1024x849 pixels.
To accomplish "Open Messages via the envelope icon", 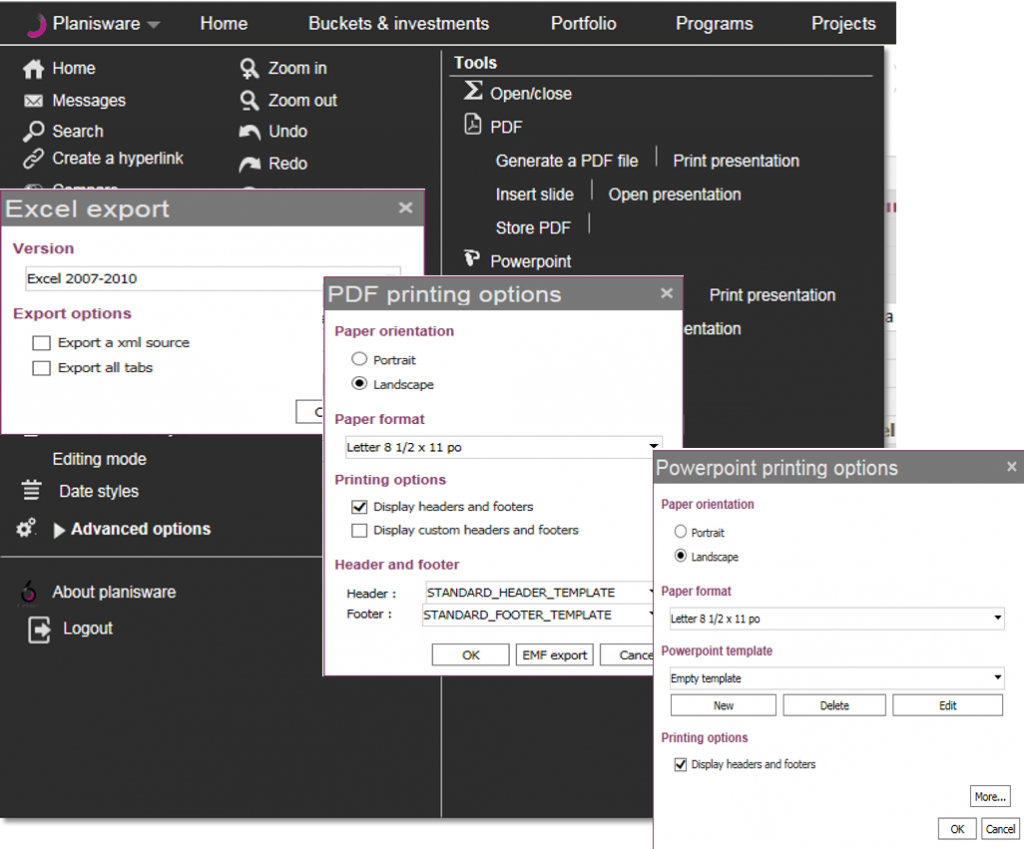I will pos(33,101).
